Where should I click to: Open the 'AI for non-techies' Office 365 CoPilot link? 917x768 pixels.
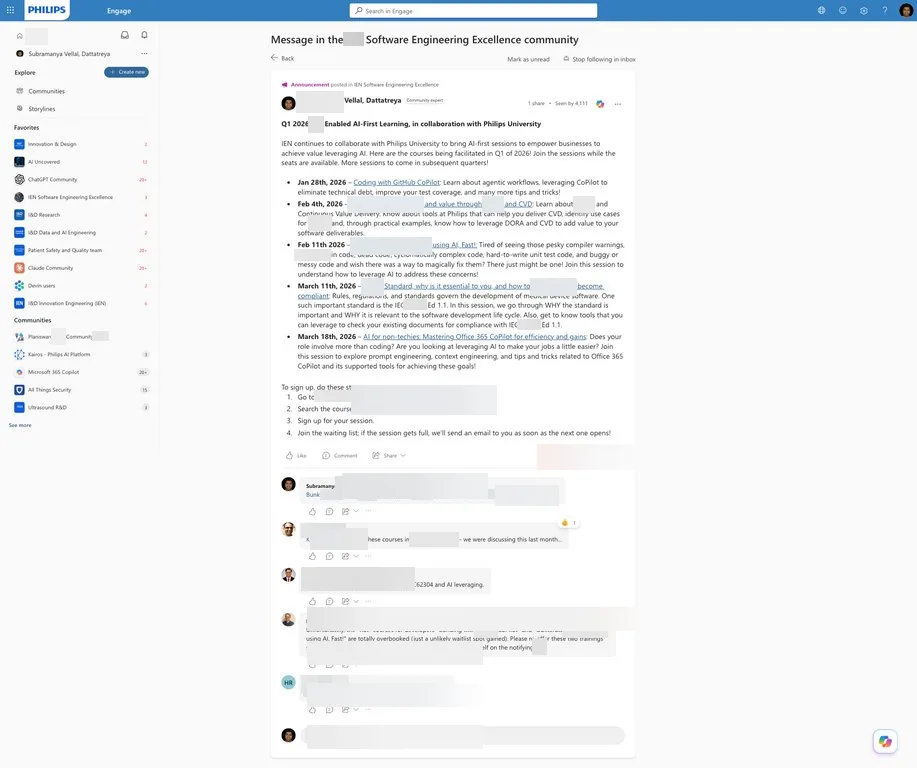pyautogui.click(x=474, y=337)
